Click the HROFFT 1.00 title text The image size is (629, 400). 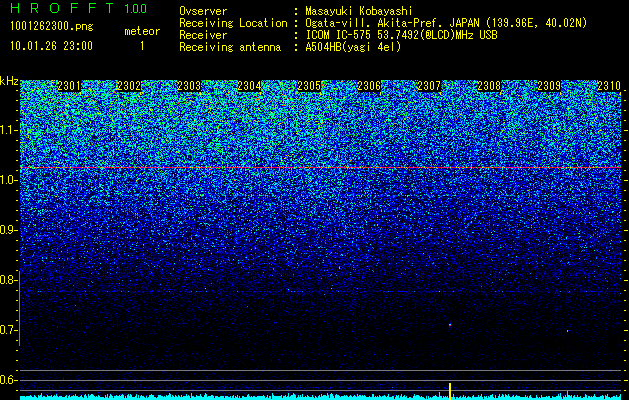pos(79,8)
